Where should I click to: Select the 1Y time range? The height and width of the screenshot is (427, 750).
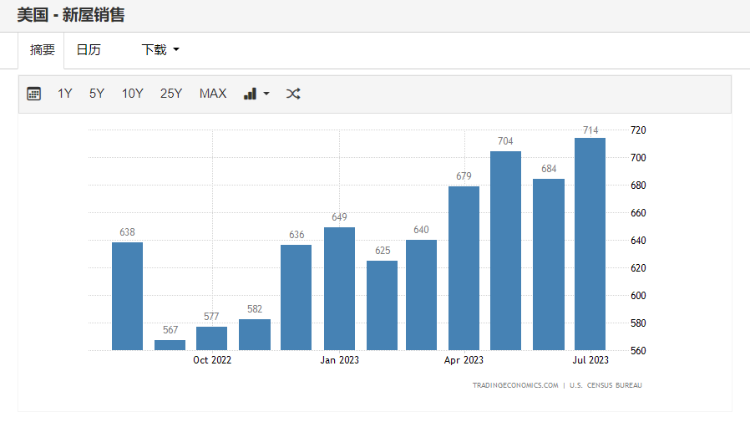pyautogui.click(x=65, y=94)
